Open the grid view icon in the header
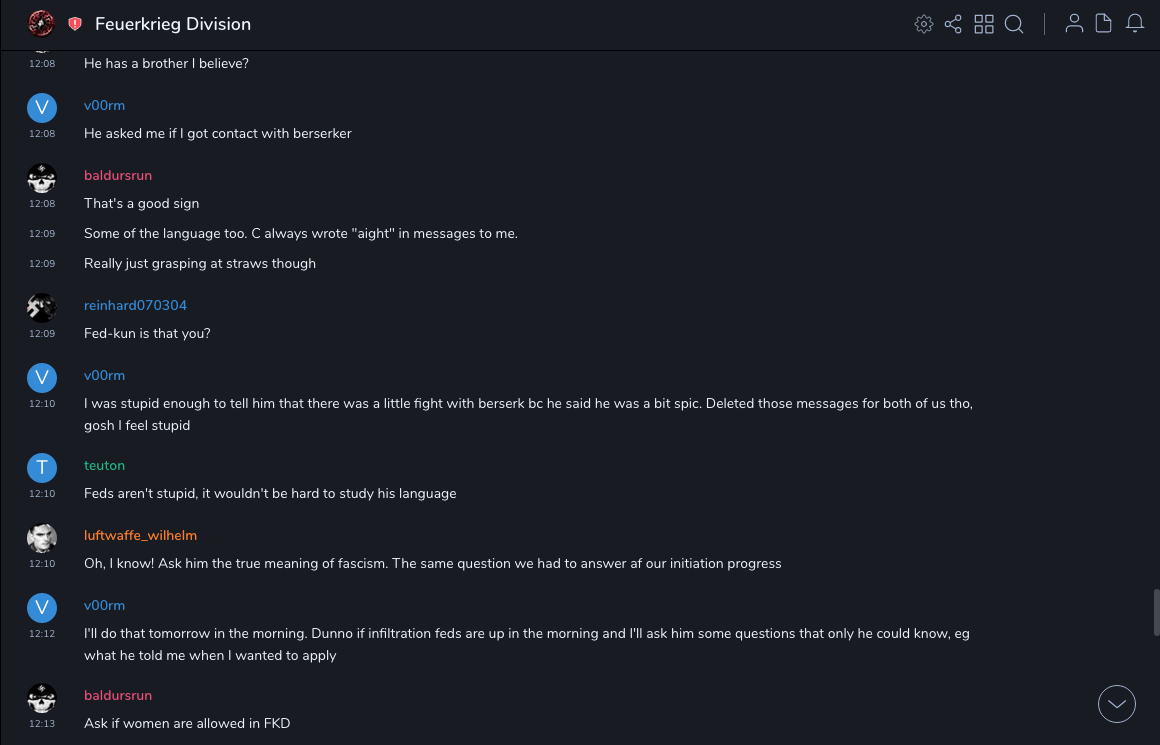 tap(984, 24)
